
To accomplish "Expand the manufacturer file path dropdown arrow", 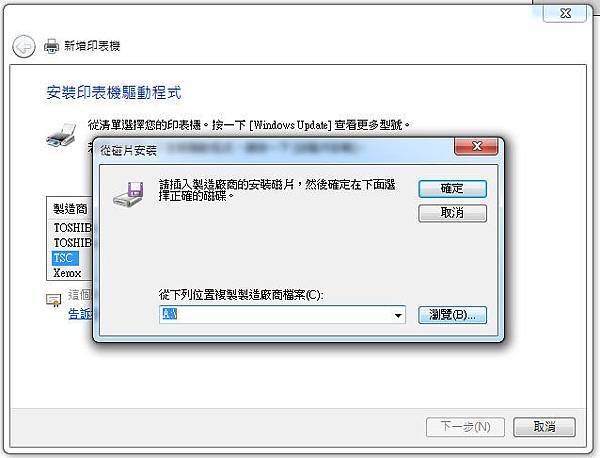I will point(398,315).
